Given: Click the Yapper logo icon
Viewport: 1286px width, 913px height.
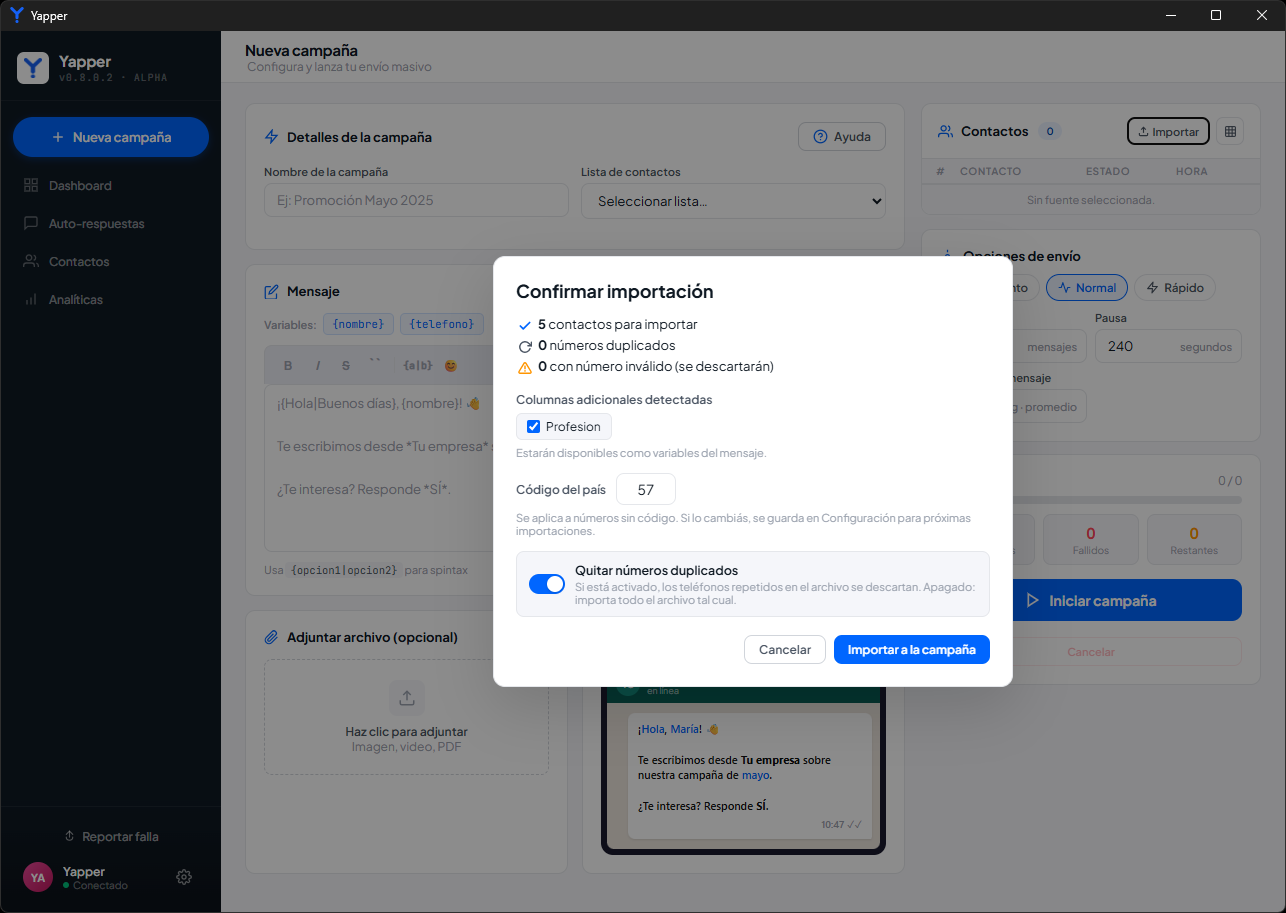Looking at the screenshot, I should click(33, 68).
